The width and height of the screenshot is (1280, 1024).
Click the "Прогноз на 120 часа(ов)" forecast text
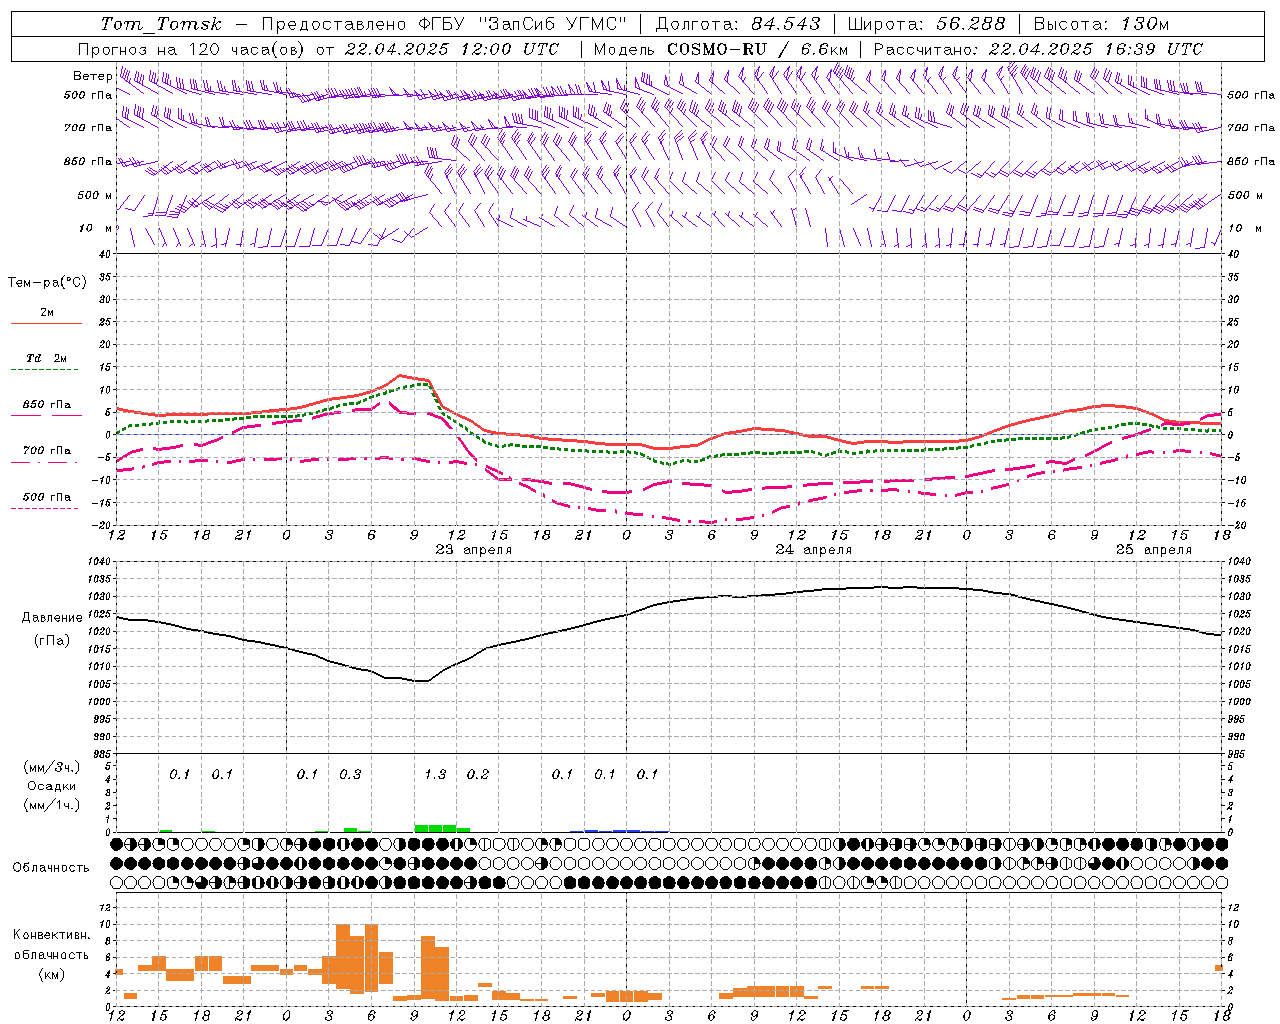[193, 49]
